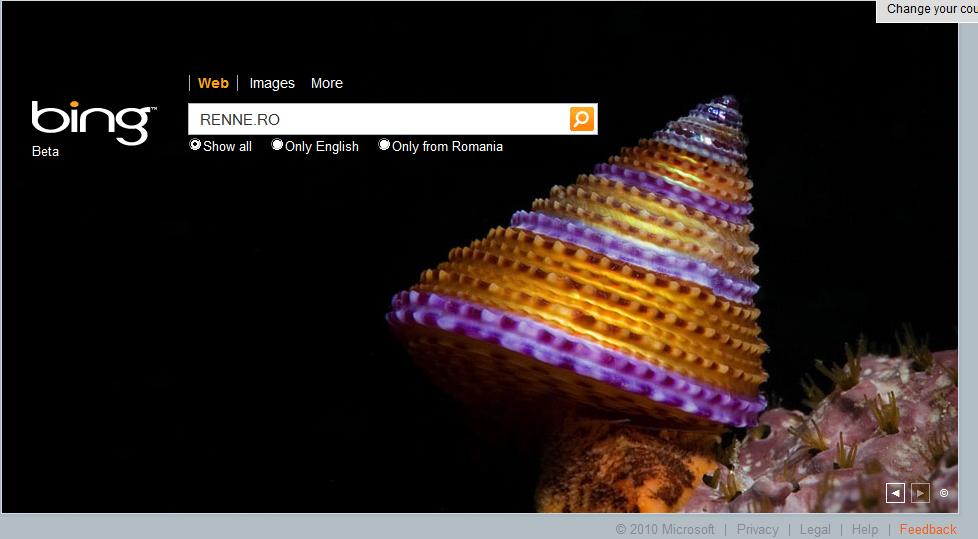Select the Show all radio option
The width and height of the screenshot is (978, 539).
point(196,145)
